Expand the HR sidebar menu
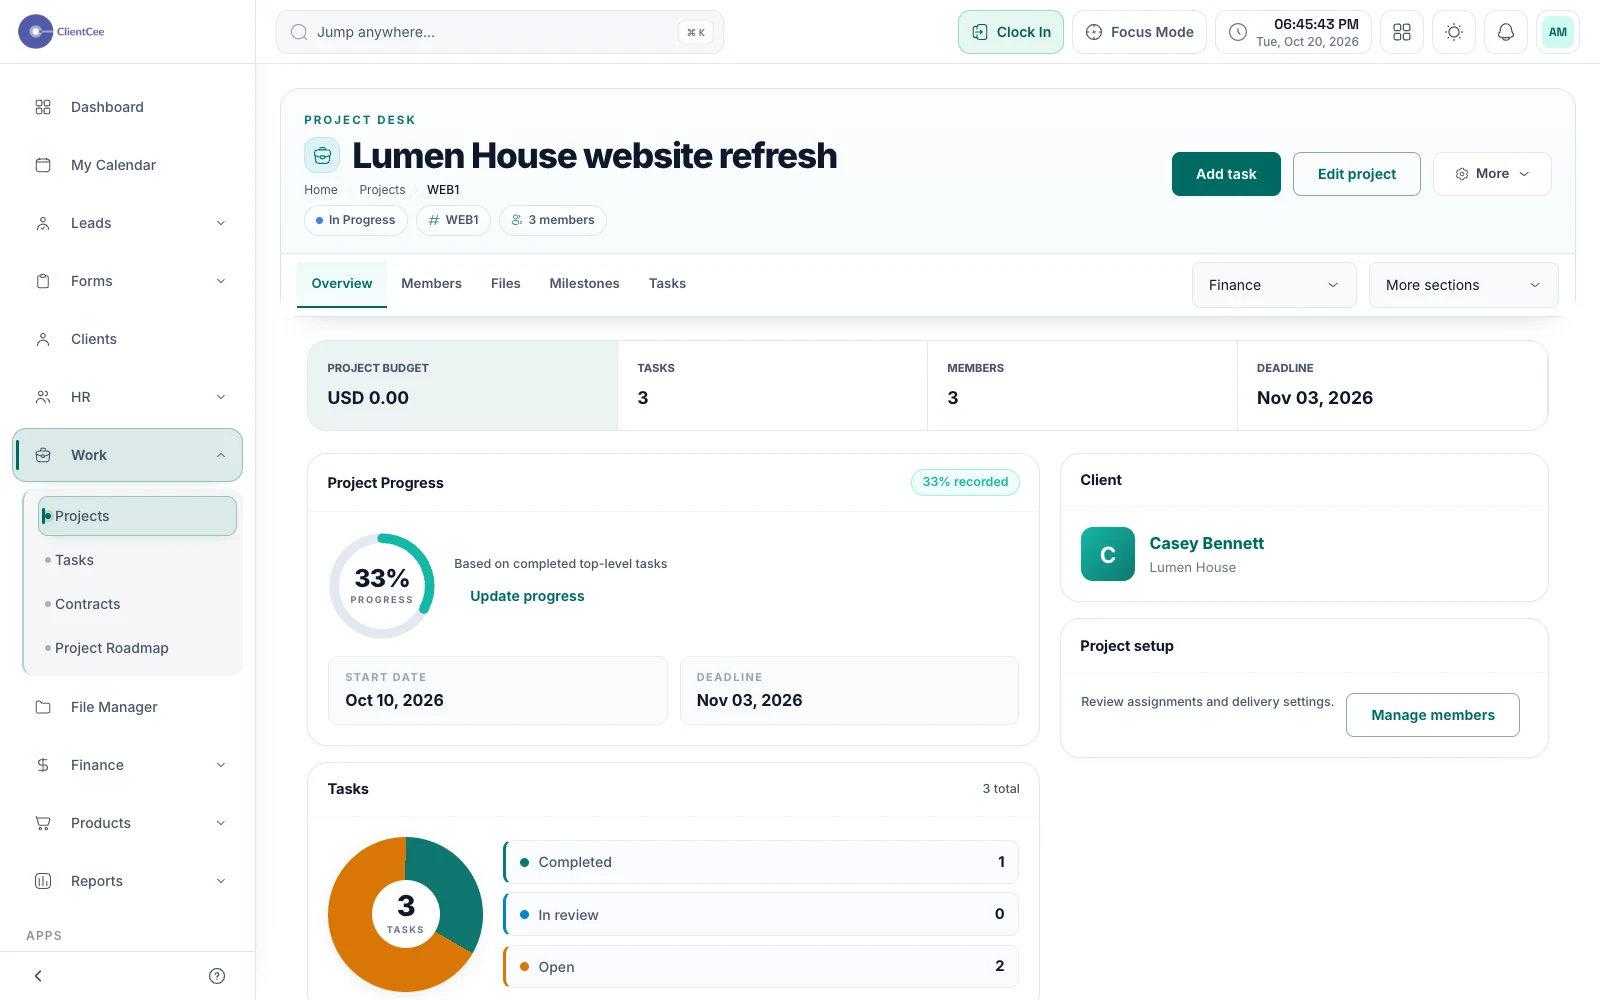This screenshot has width=1600, height=1000. point(128,397)
